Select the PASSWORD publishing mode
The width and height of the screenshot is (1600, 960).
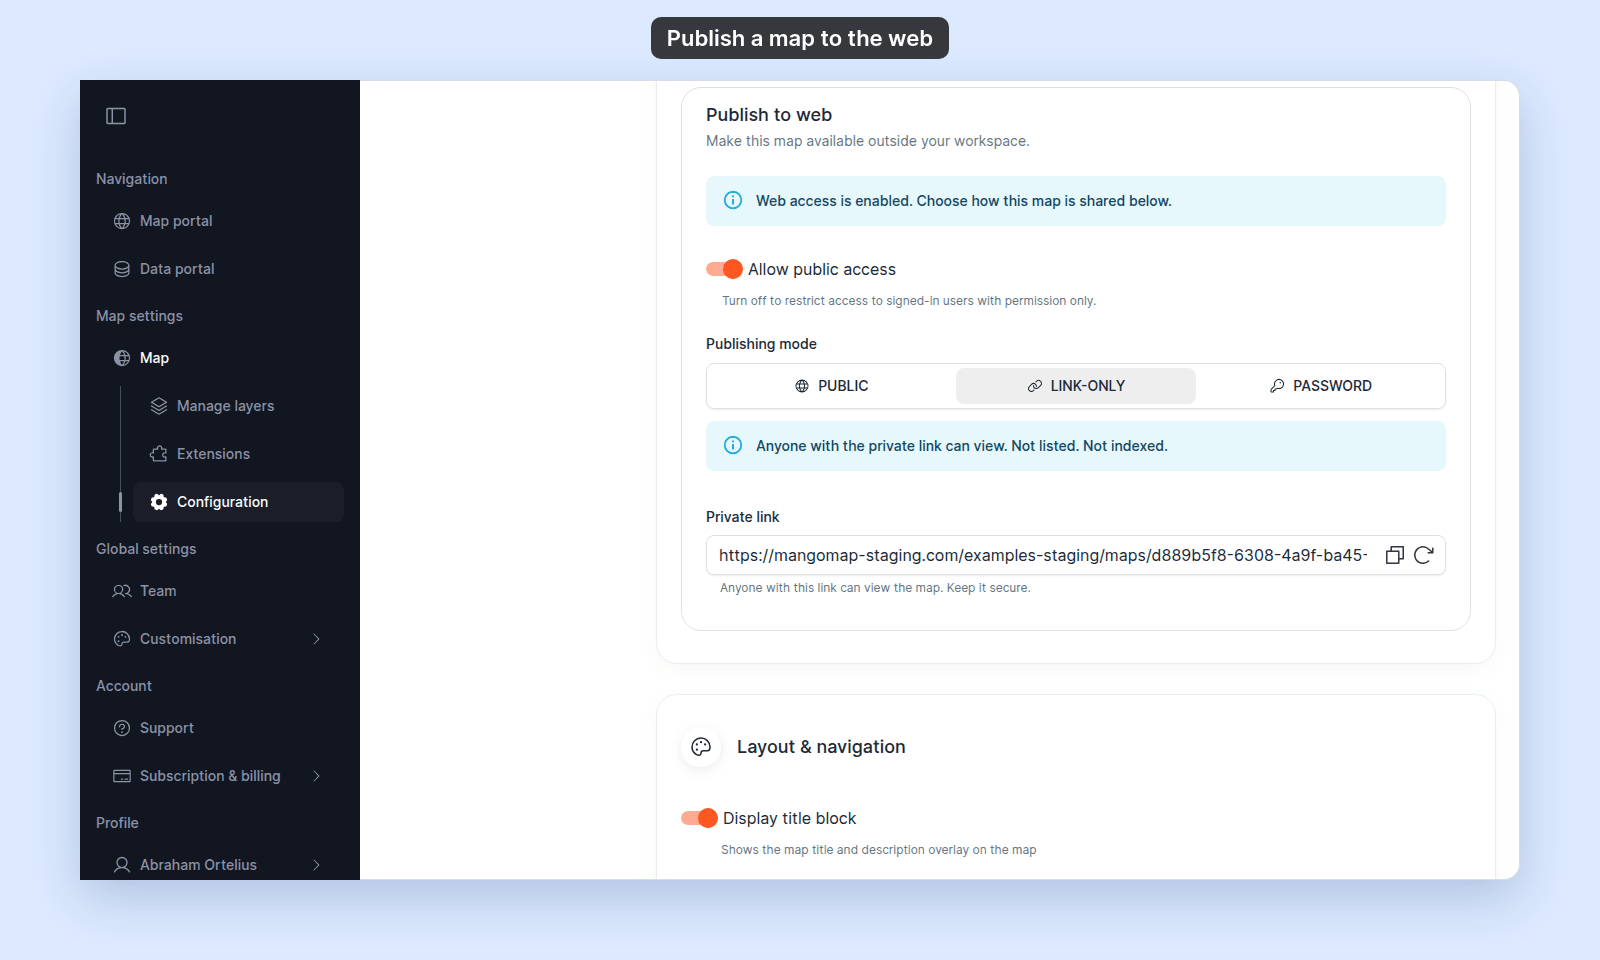[x=1320, y=386]
